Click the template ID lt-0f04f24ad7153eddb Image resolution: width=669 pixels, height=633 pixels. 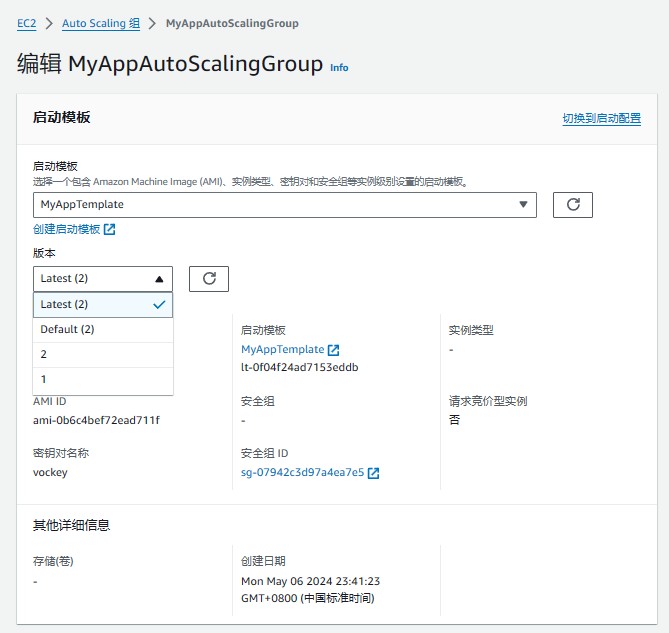pos(300,367)
